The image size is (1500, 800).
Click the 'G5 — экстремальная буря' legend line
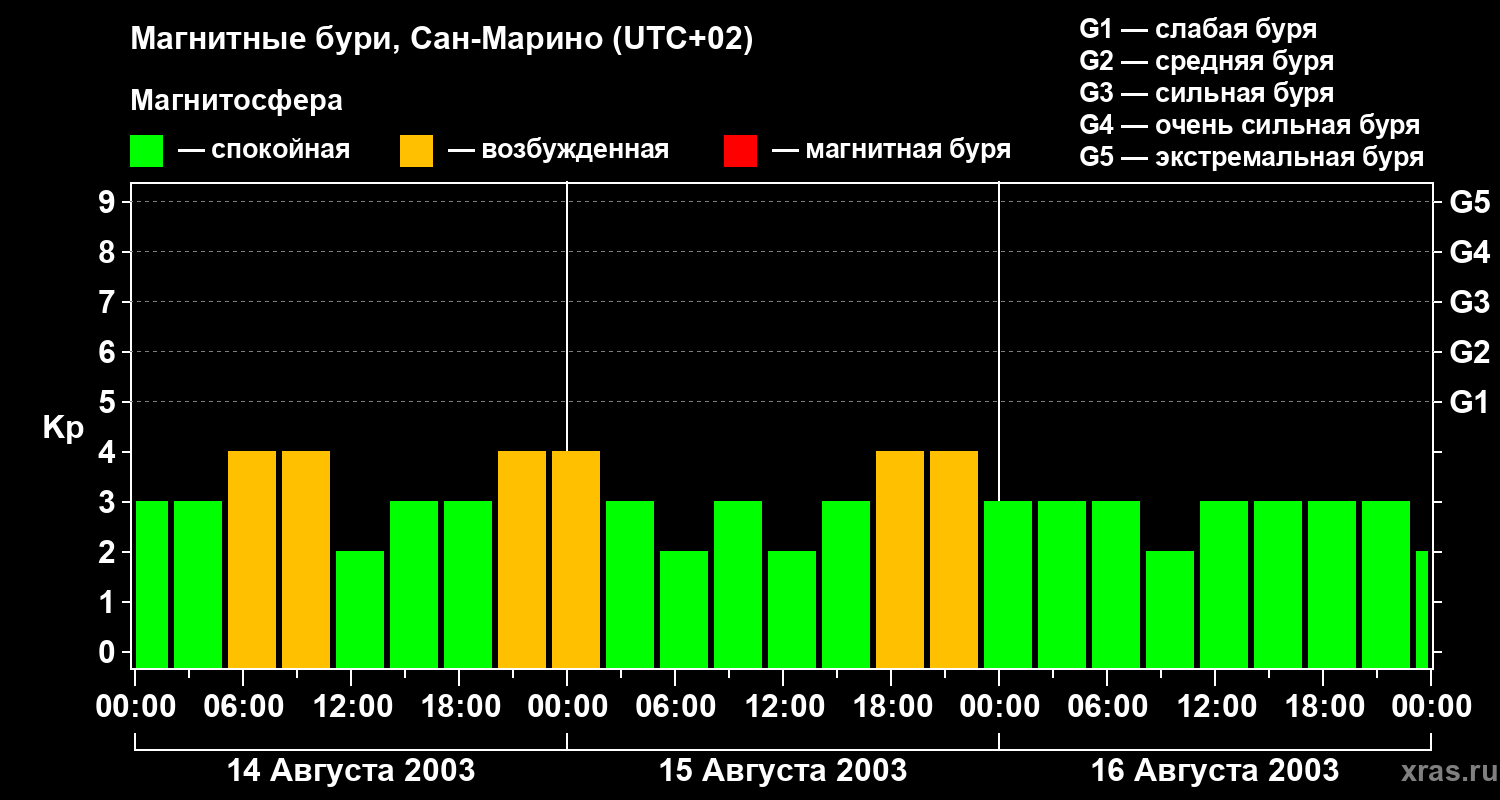(1252, 157)
